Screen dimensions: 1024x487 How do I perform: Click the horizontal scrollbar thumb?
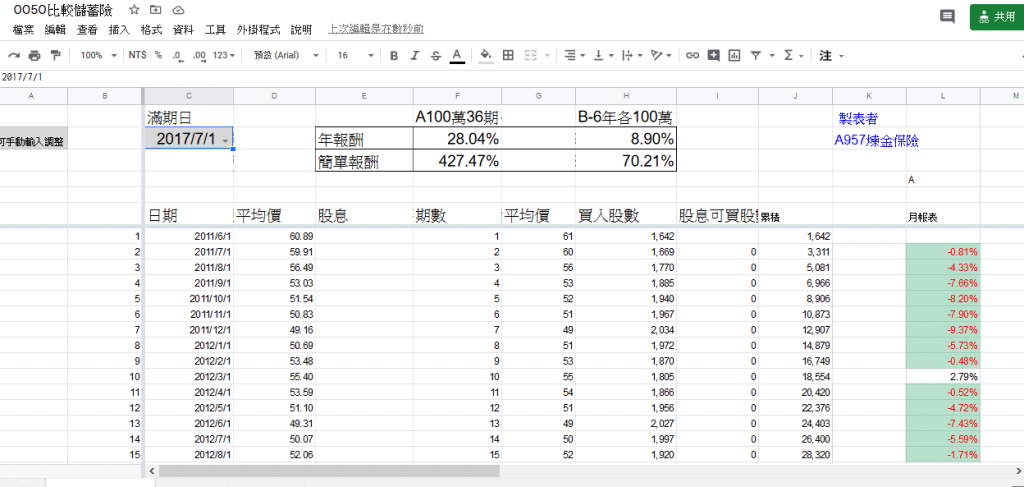[x=329, y=470]
